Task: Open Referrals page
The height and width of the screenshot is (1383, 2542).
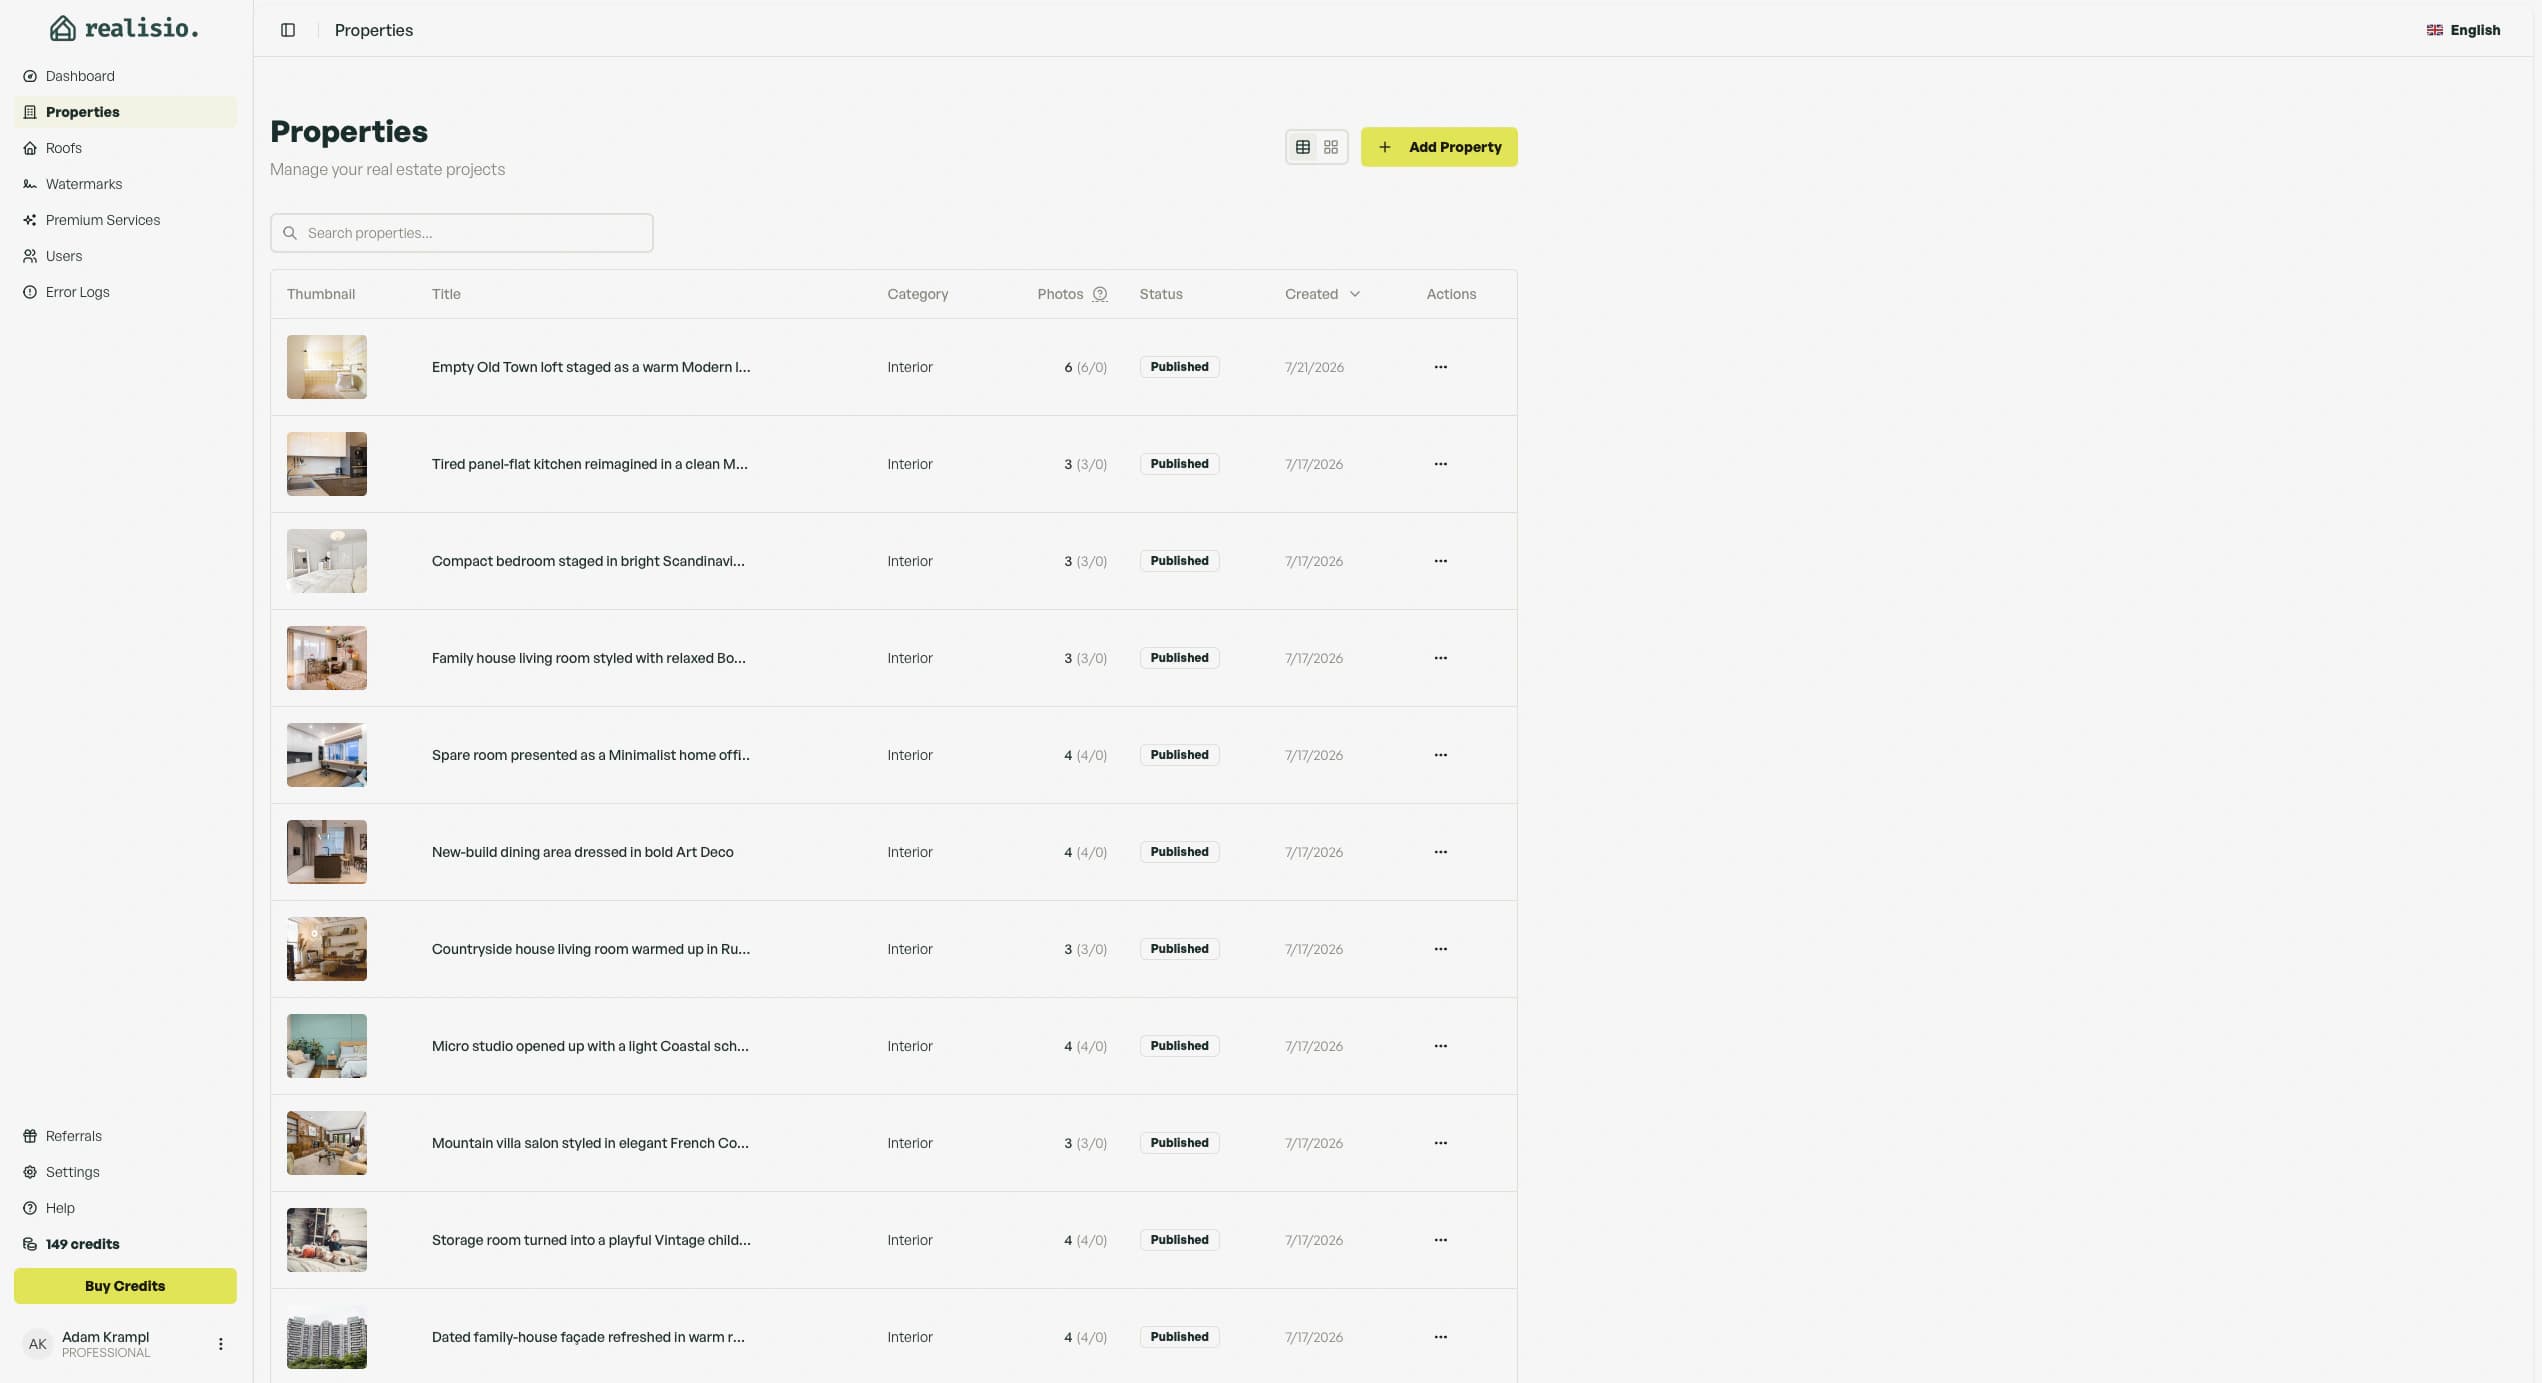Action: [x=125, y=1136]
